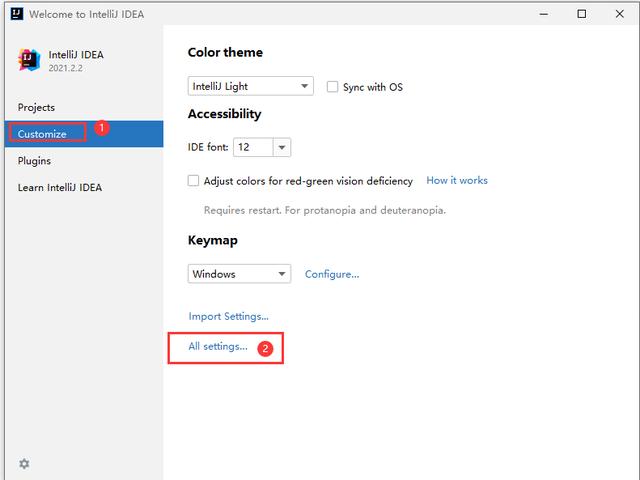Click Import Settings... link
The height and width of the screenshot is (480, 640).
[229, 316]
